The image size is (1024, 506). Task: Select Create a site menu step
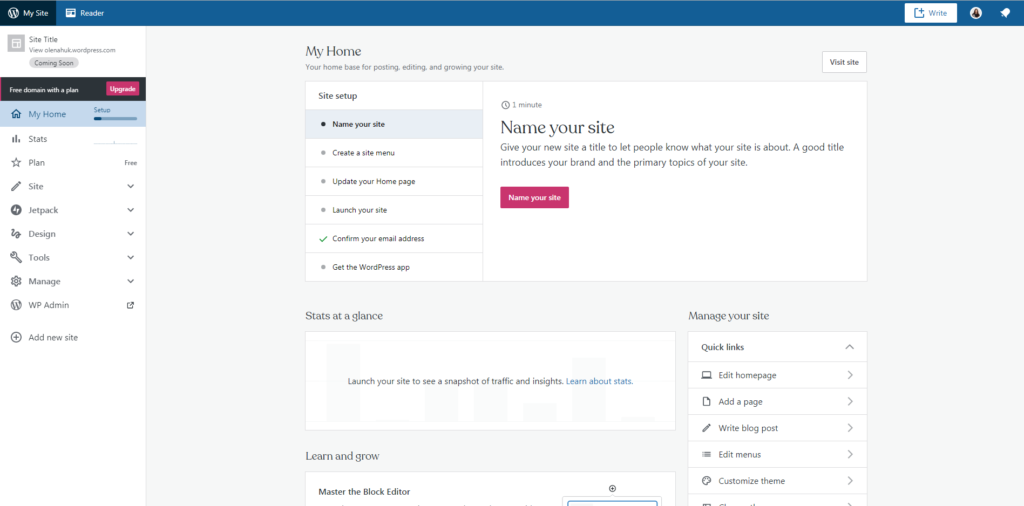[x=394, y=153]
